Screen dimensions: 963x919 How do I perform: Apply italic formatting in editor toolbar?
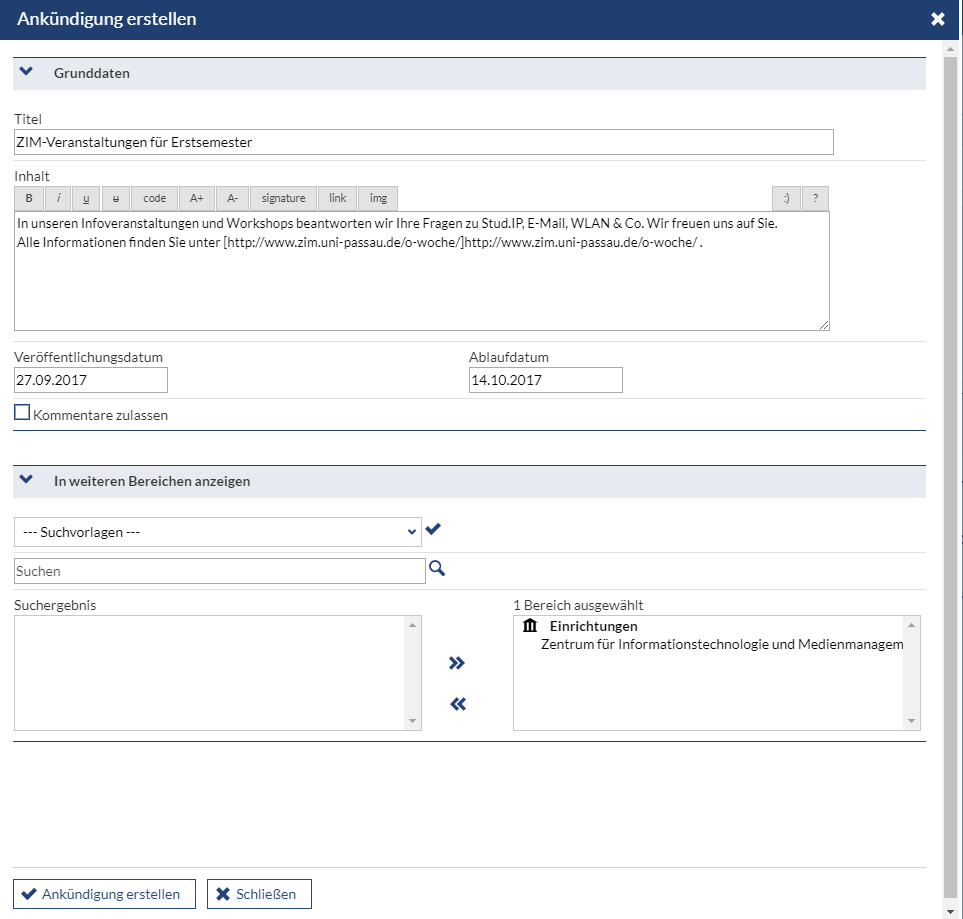pyautogui.click(x=58, y=198)
